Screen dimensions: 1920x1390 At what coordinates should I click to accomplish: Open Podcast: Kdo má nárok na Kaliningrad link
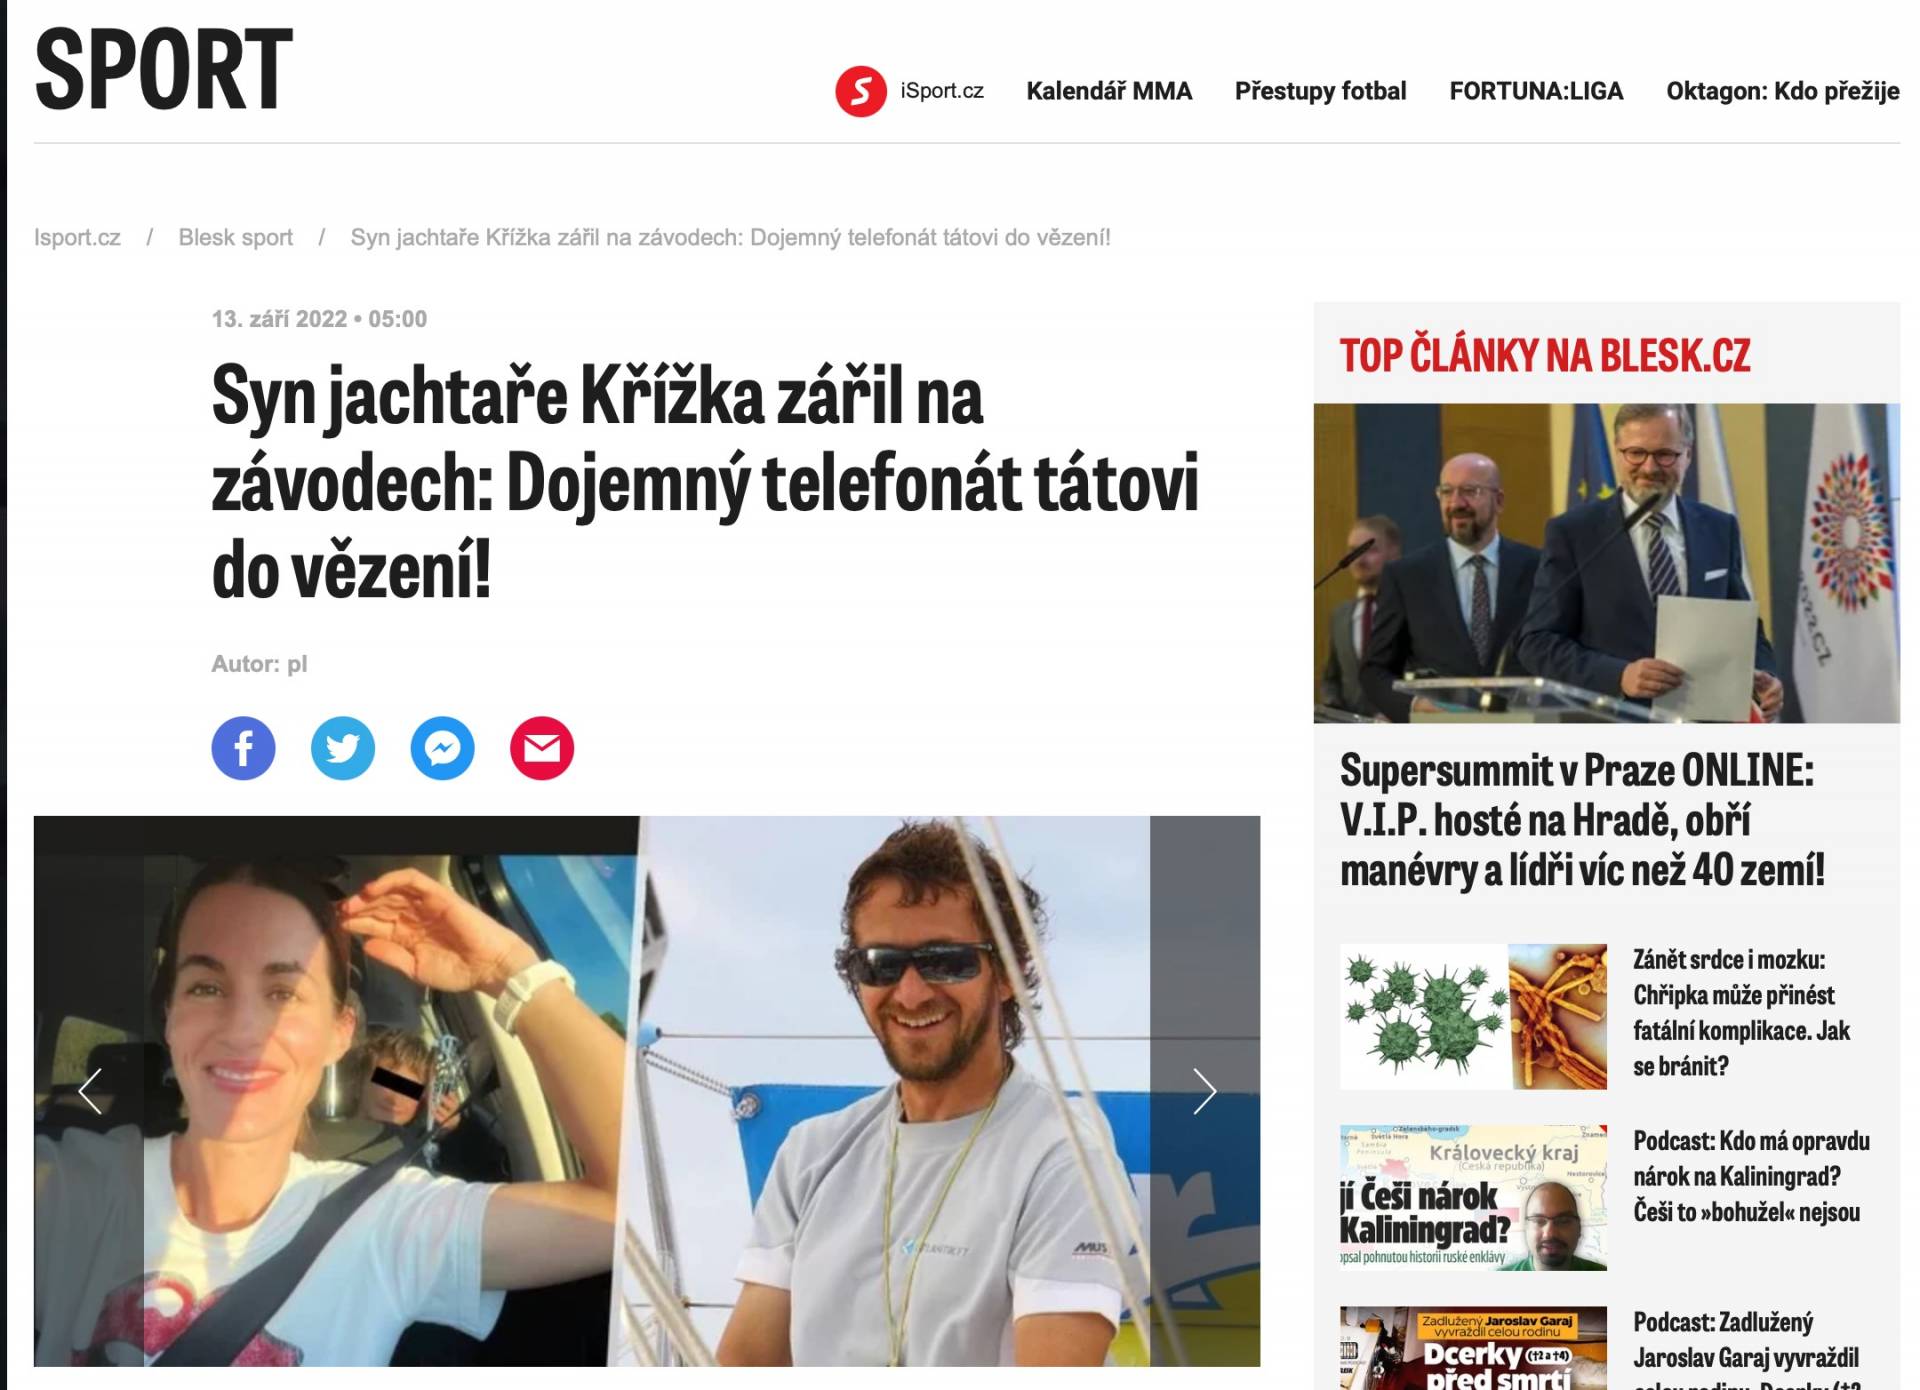click(x=1751, y=1177)
